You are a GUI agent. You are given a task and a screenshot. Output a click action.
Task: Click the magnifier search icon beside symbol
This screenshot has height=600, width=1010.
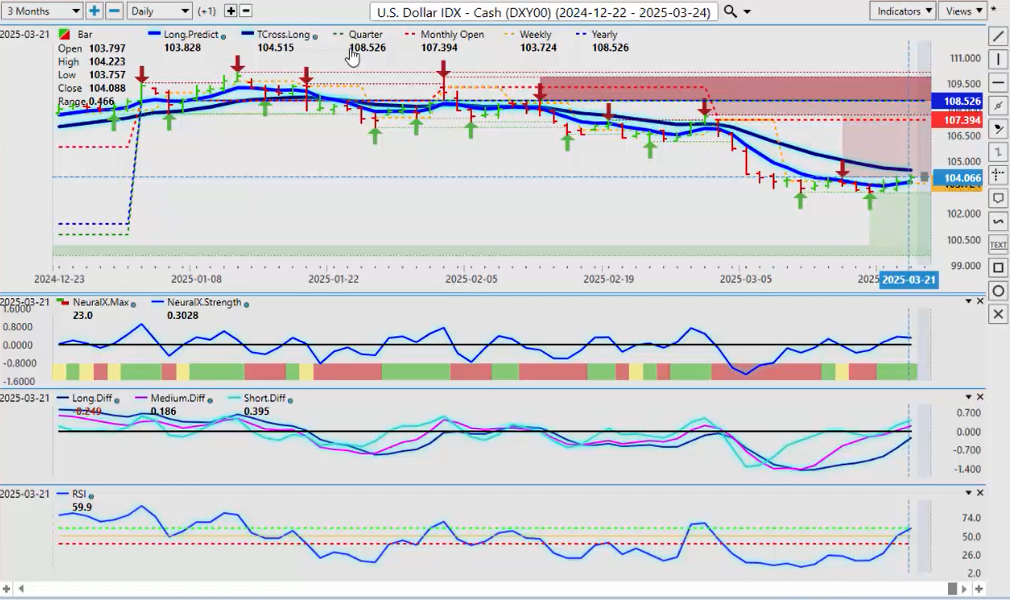(x=731, y=11)
